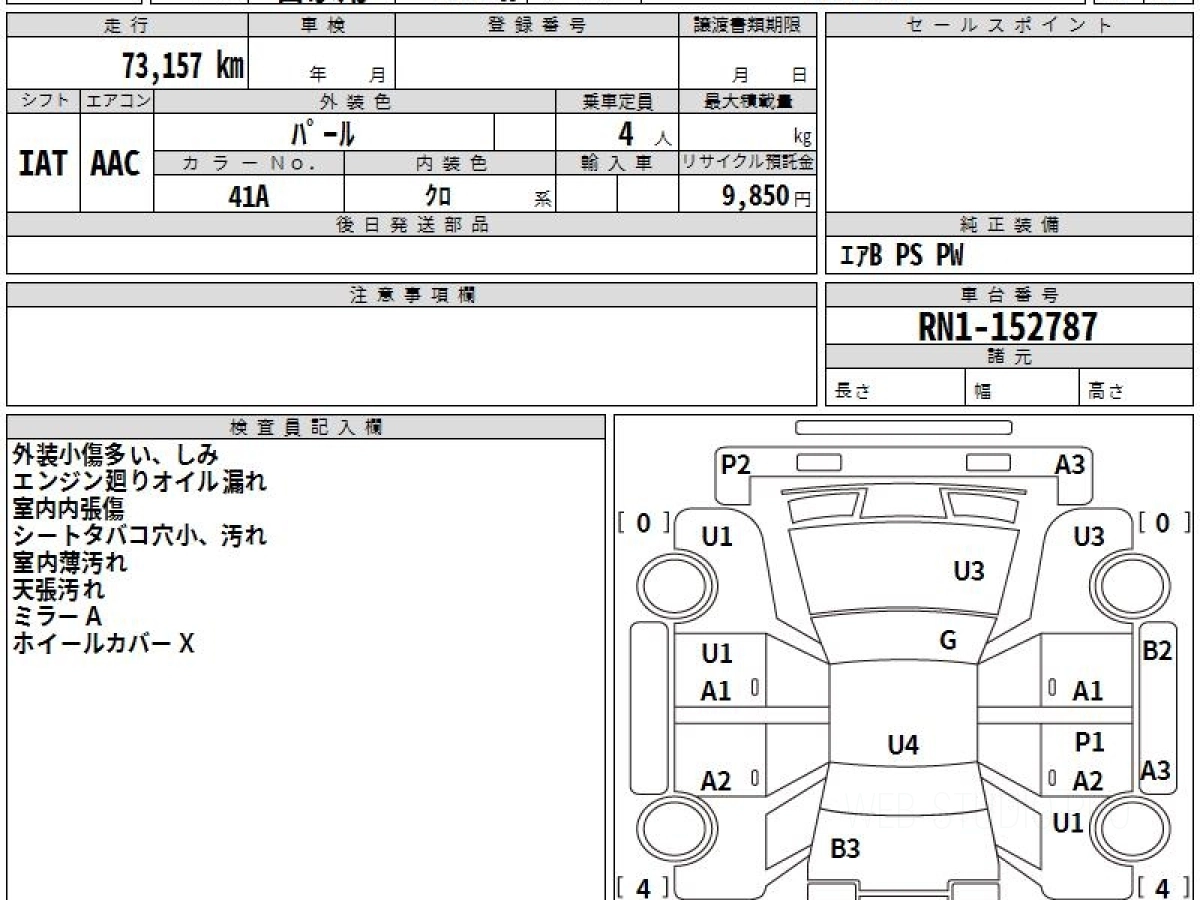Screen dimensions: 1200x900
Task: Select the note "天張汚れ"
Action: (x=58, y=590)
